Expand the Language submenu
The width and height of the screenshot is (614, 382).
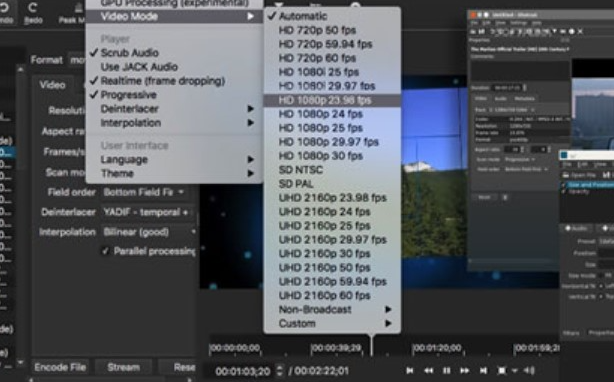pyautogui.click(x=174, y=160)
